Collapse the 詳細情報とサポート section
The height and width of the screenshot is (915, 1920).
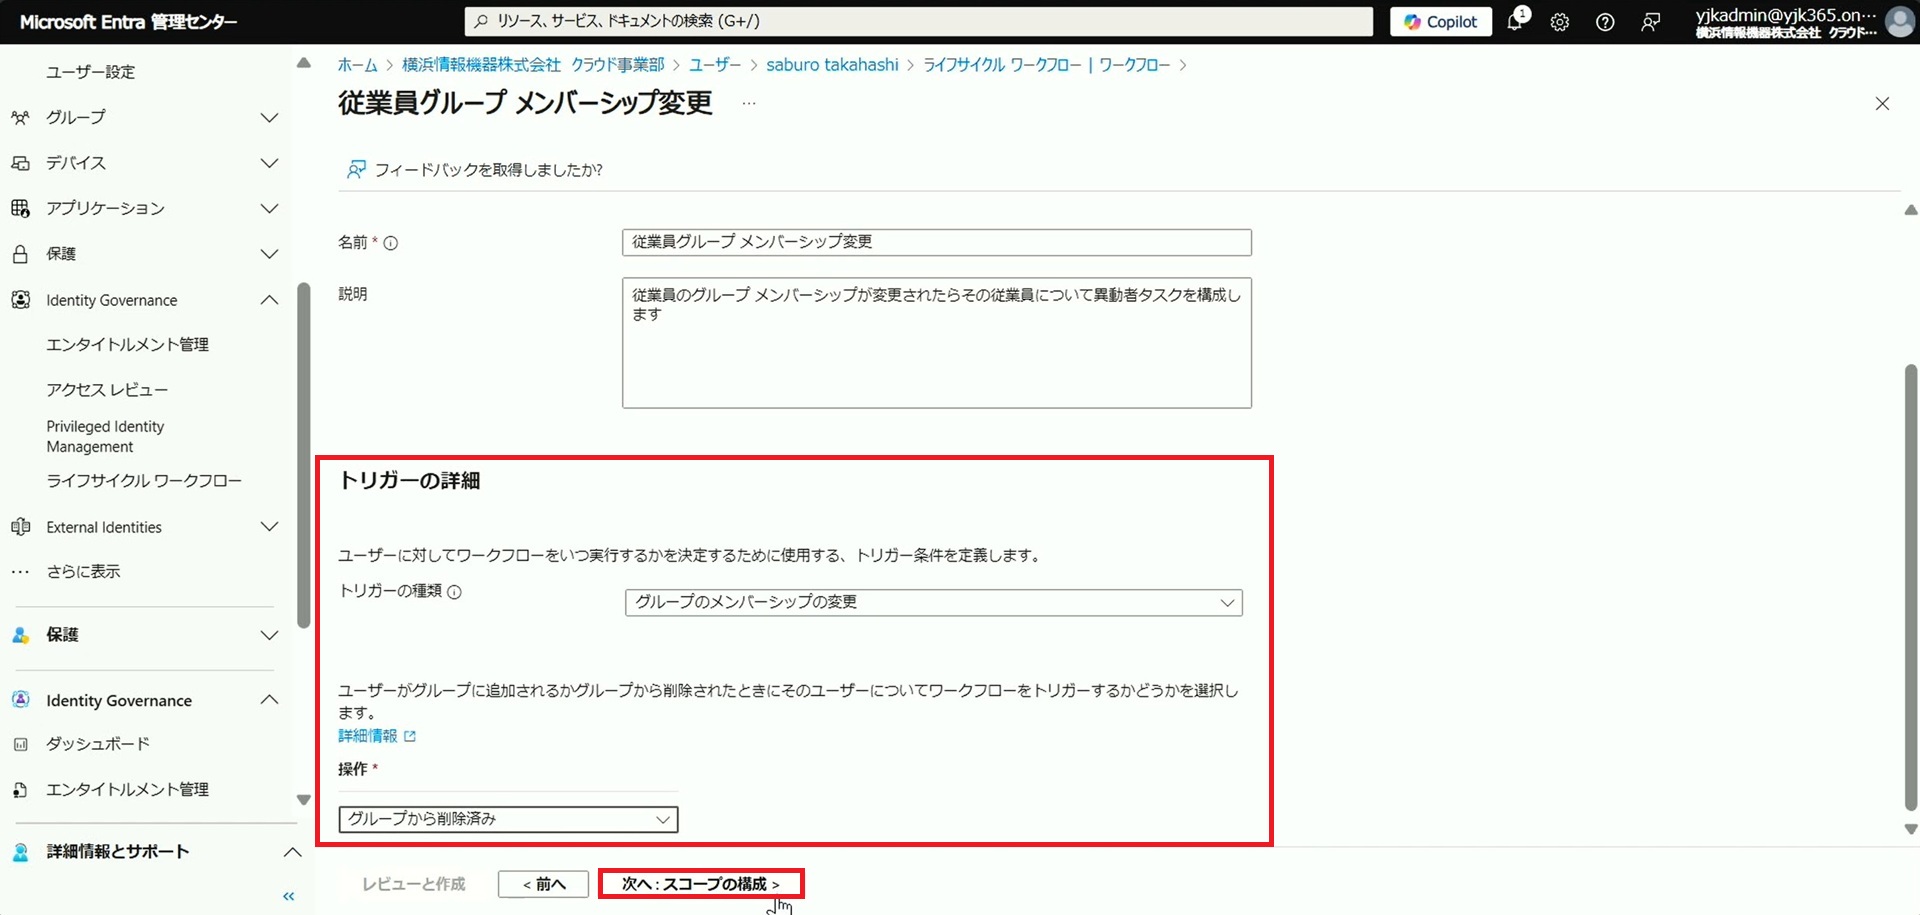[x=292, y=852]
